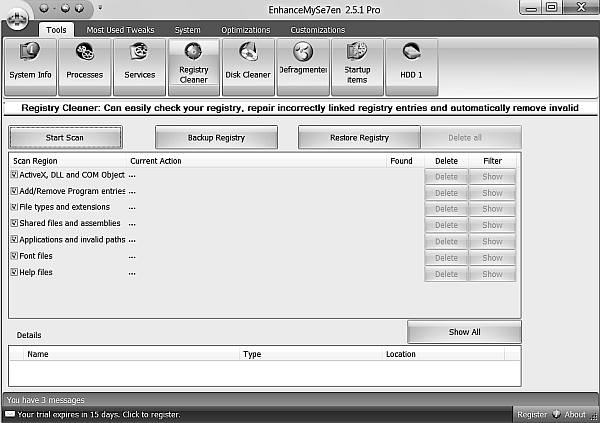Screen dimensions: 600x423
Task: Click the About link in status bar
Action: click(575, 414)
